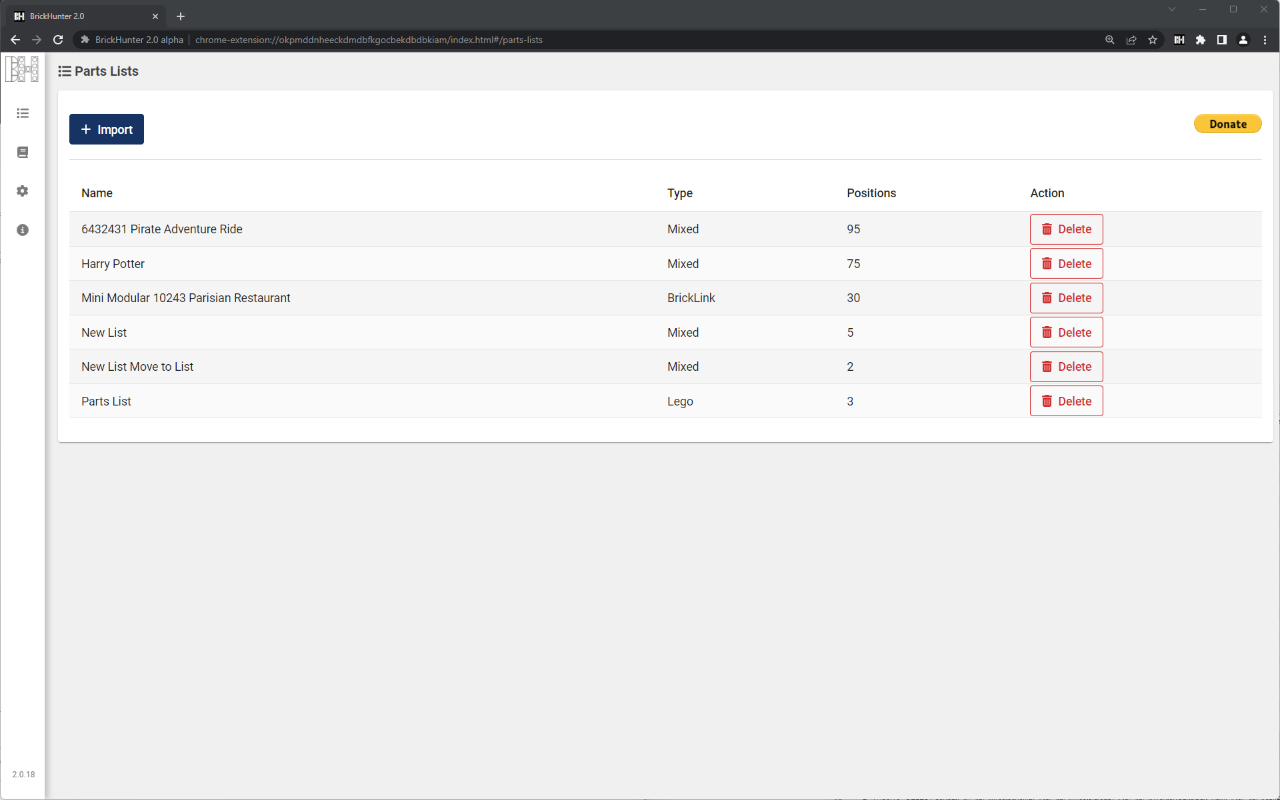Click the Name column header
1280x800 pixels.
[x=97, y=193]
